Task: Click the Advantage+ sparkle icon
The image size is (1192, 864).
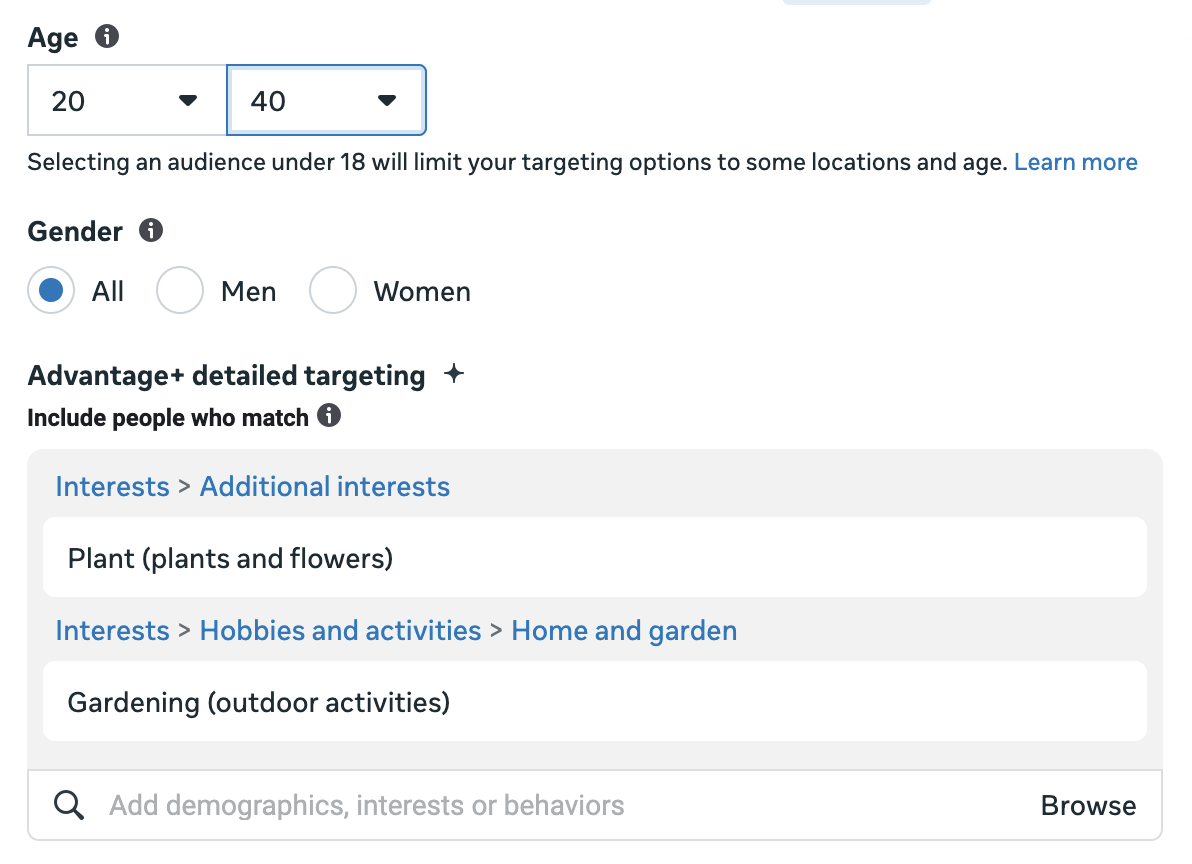Action: [454, 375]
